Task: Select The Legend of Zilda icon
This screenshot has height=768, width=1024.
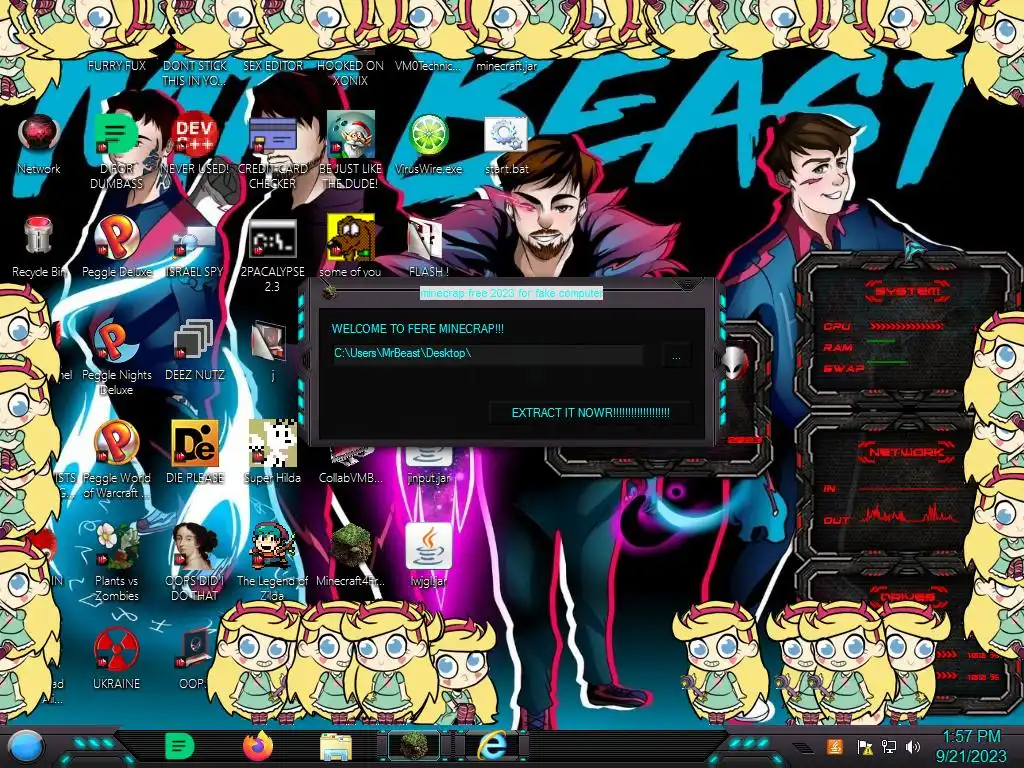Action: (x=272, y=546)
